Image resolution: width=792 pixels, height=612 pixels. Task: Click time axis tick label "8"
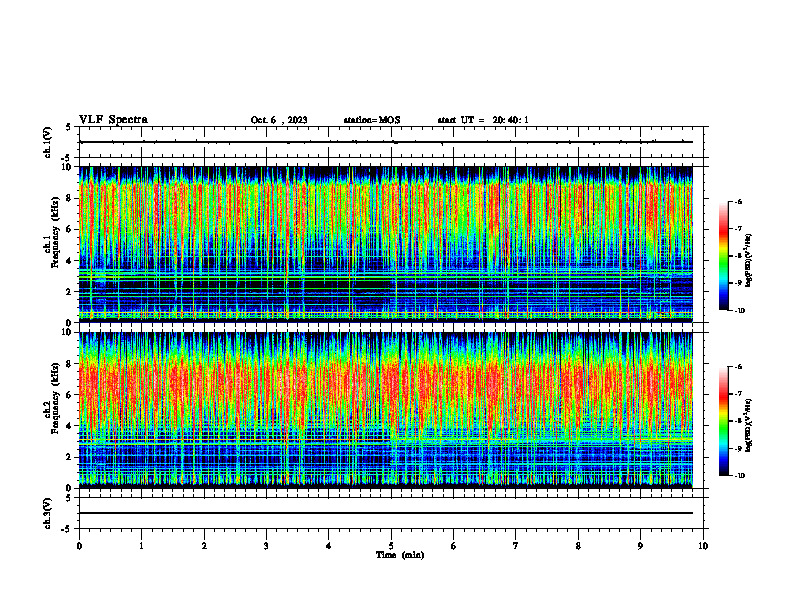pos(578,546)
